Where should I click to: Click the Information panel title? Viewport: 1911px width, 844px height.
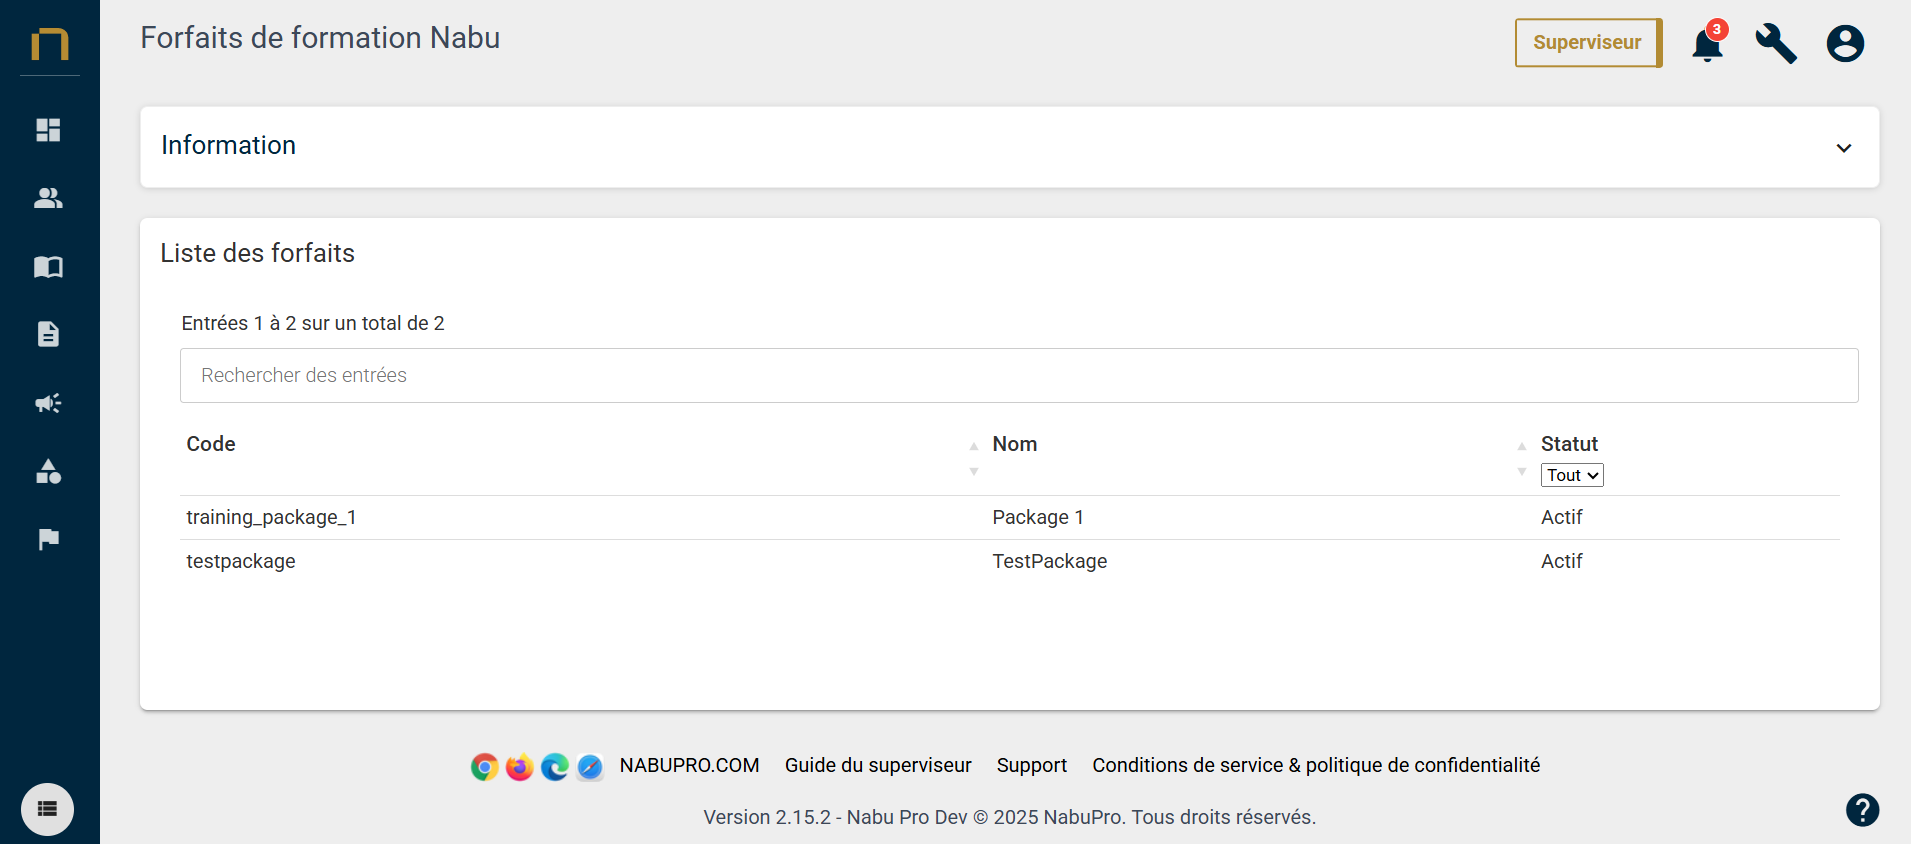coord(229,145)
